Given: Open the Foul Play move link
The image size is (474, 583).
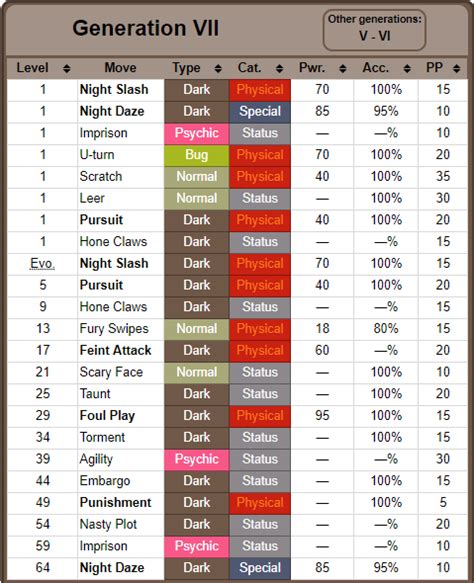Looking at the screenshot, I should (x=107, y=415).
